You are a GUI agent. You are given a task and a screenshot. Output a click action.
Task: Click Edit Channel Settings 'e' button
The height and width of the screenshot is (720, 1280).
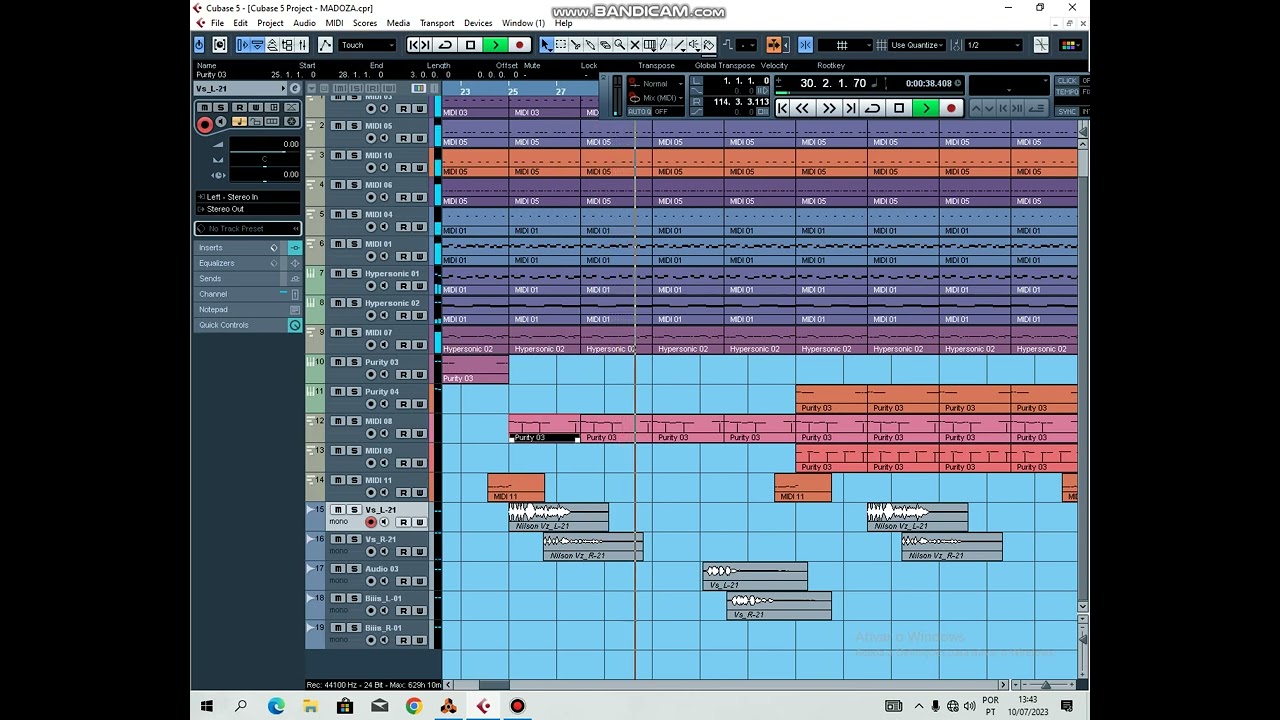pos(294,89)
